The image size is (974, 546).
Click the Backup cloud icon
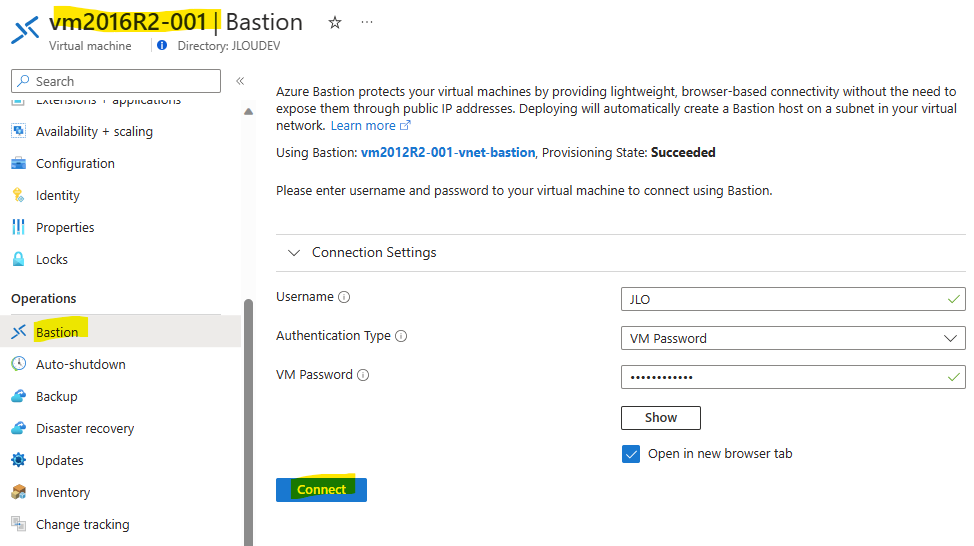pos(19,396)
